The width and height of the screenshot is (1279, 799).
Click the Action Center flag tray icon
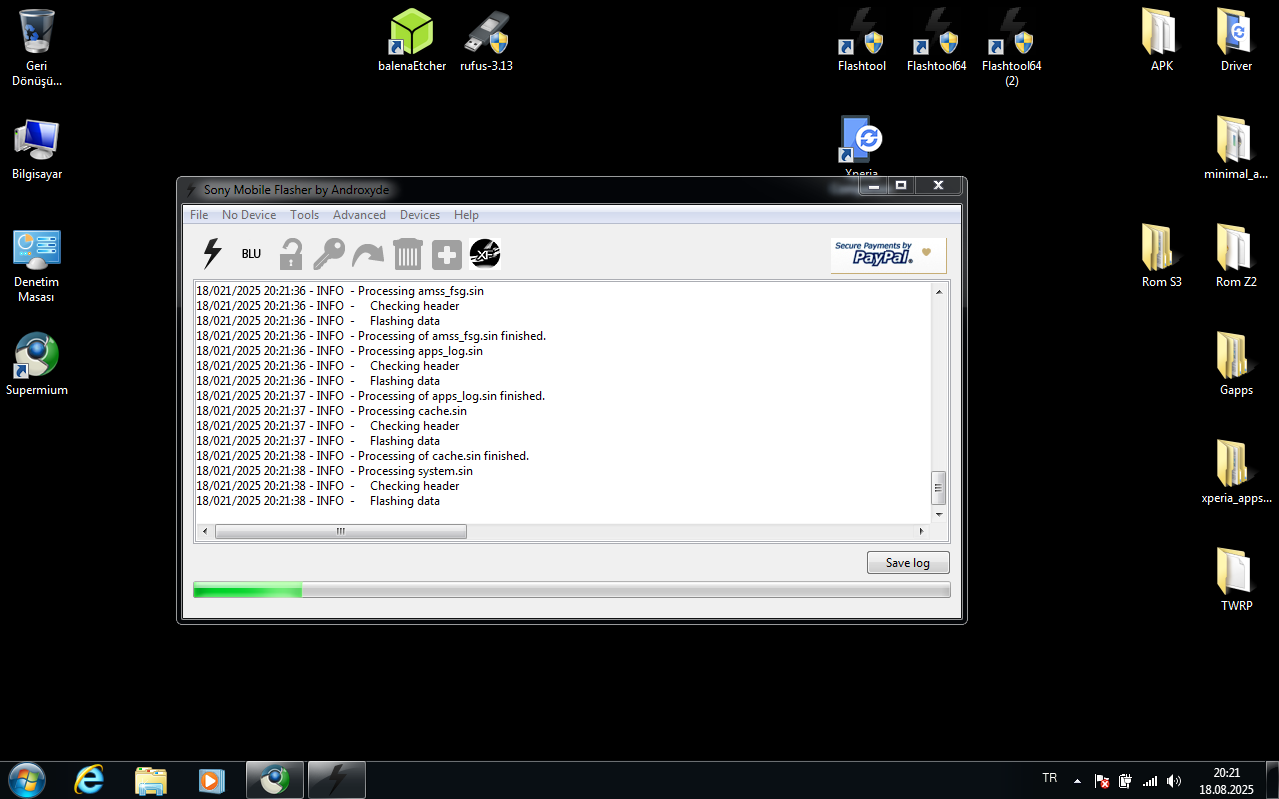tap(1102, 781)
